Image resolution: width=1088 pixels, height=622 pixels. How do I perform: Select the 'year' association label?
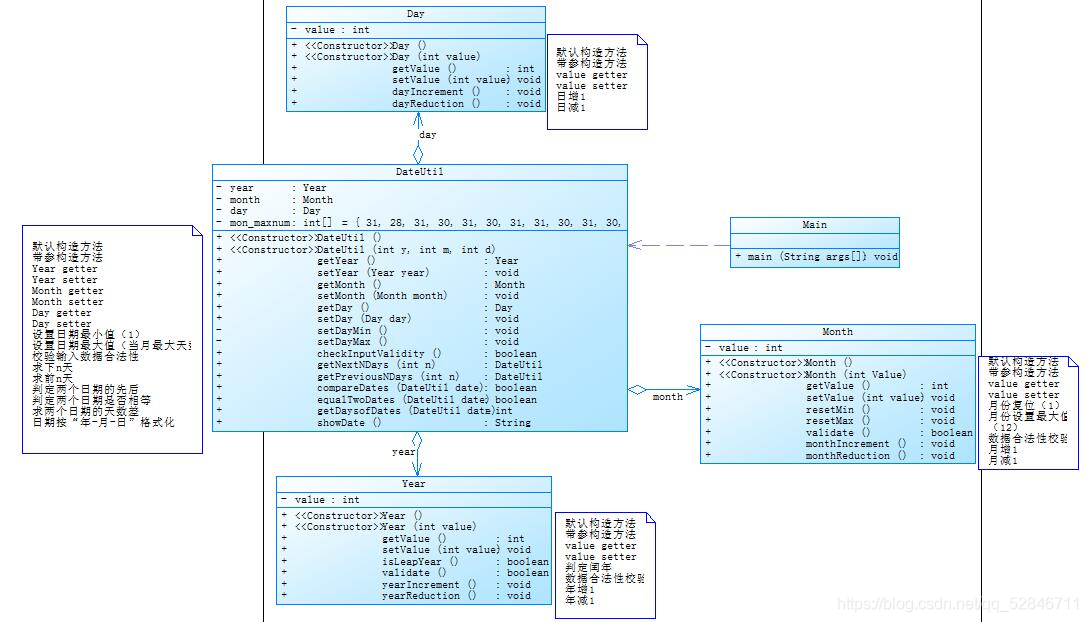pos(403,452)
